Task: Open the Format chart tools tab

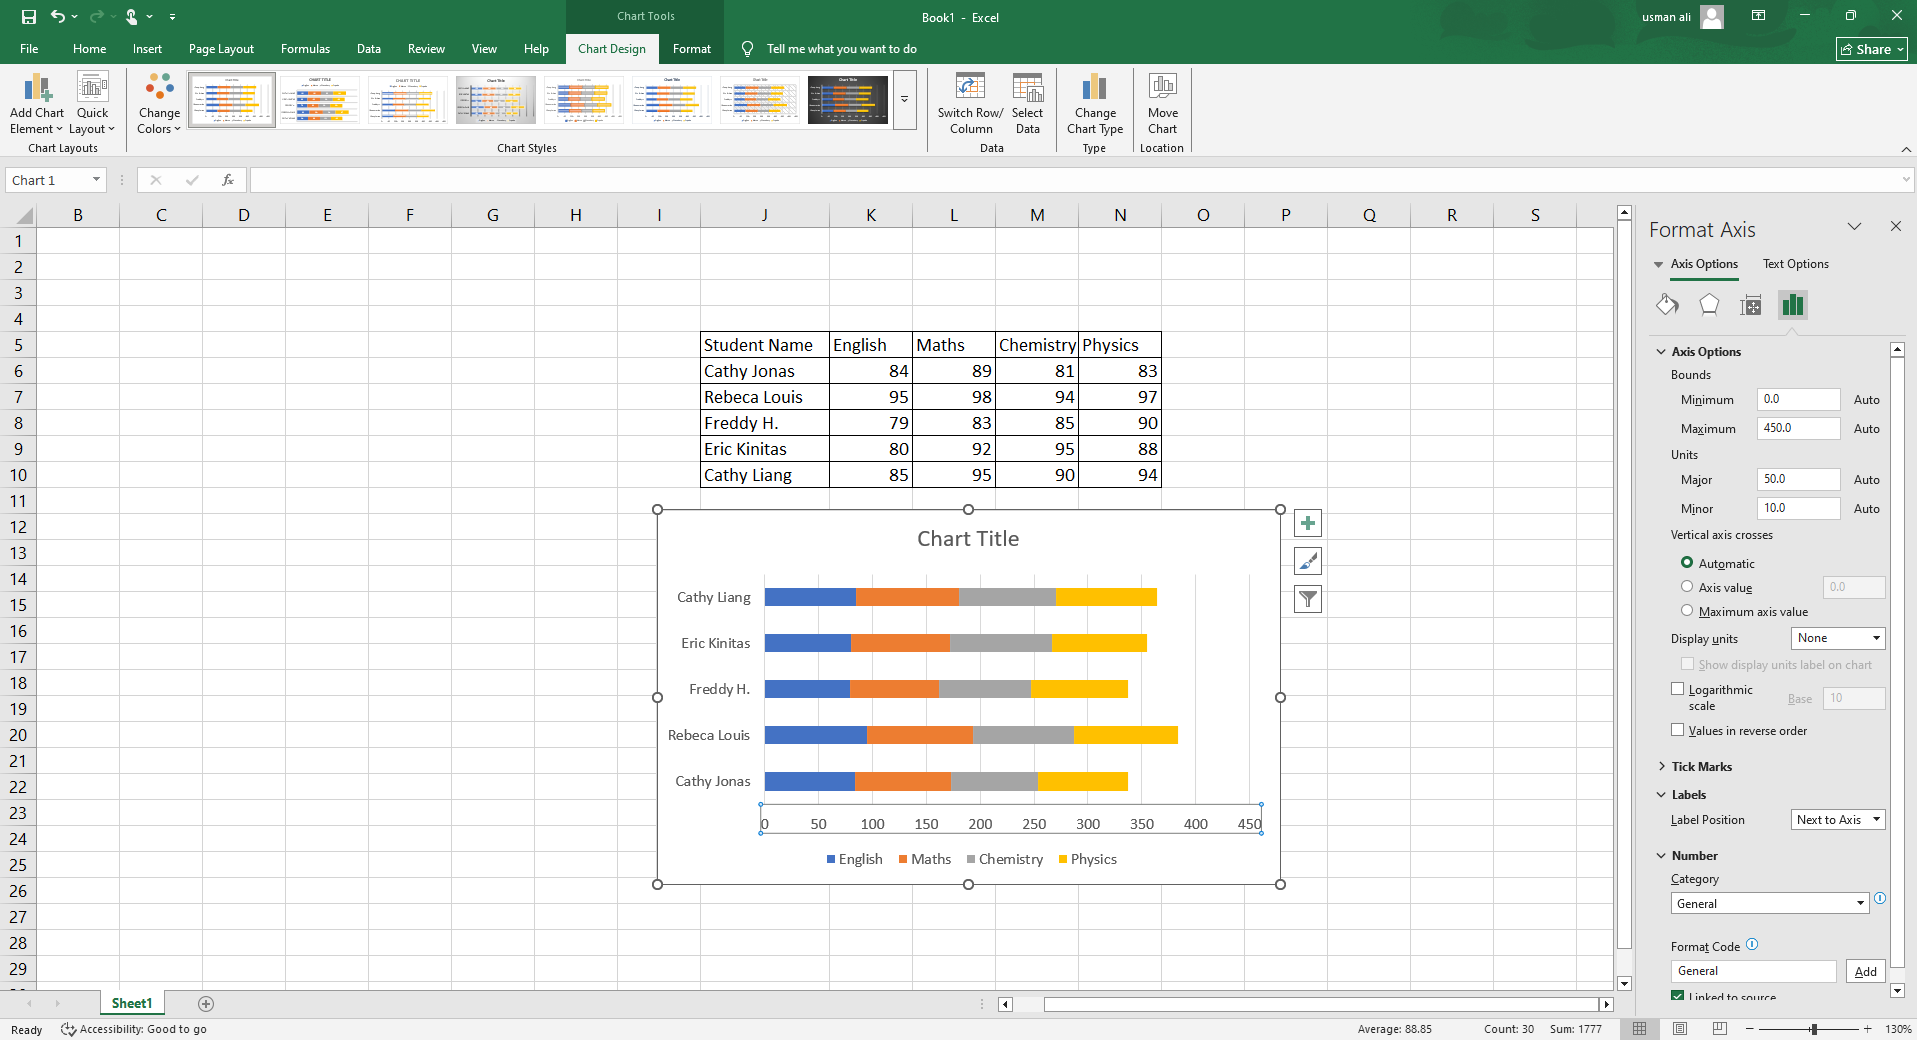Action: coord(692,49)
